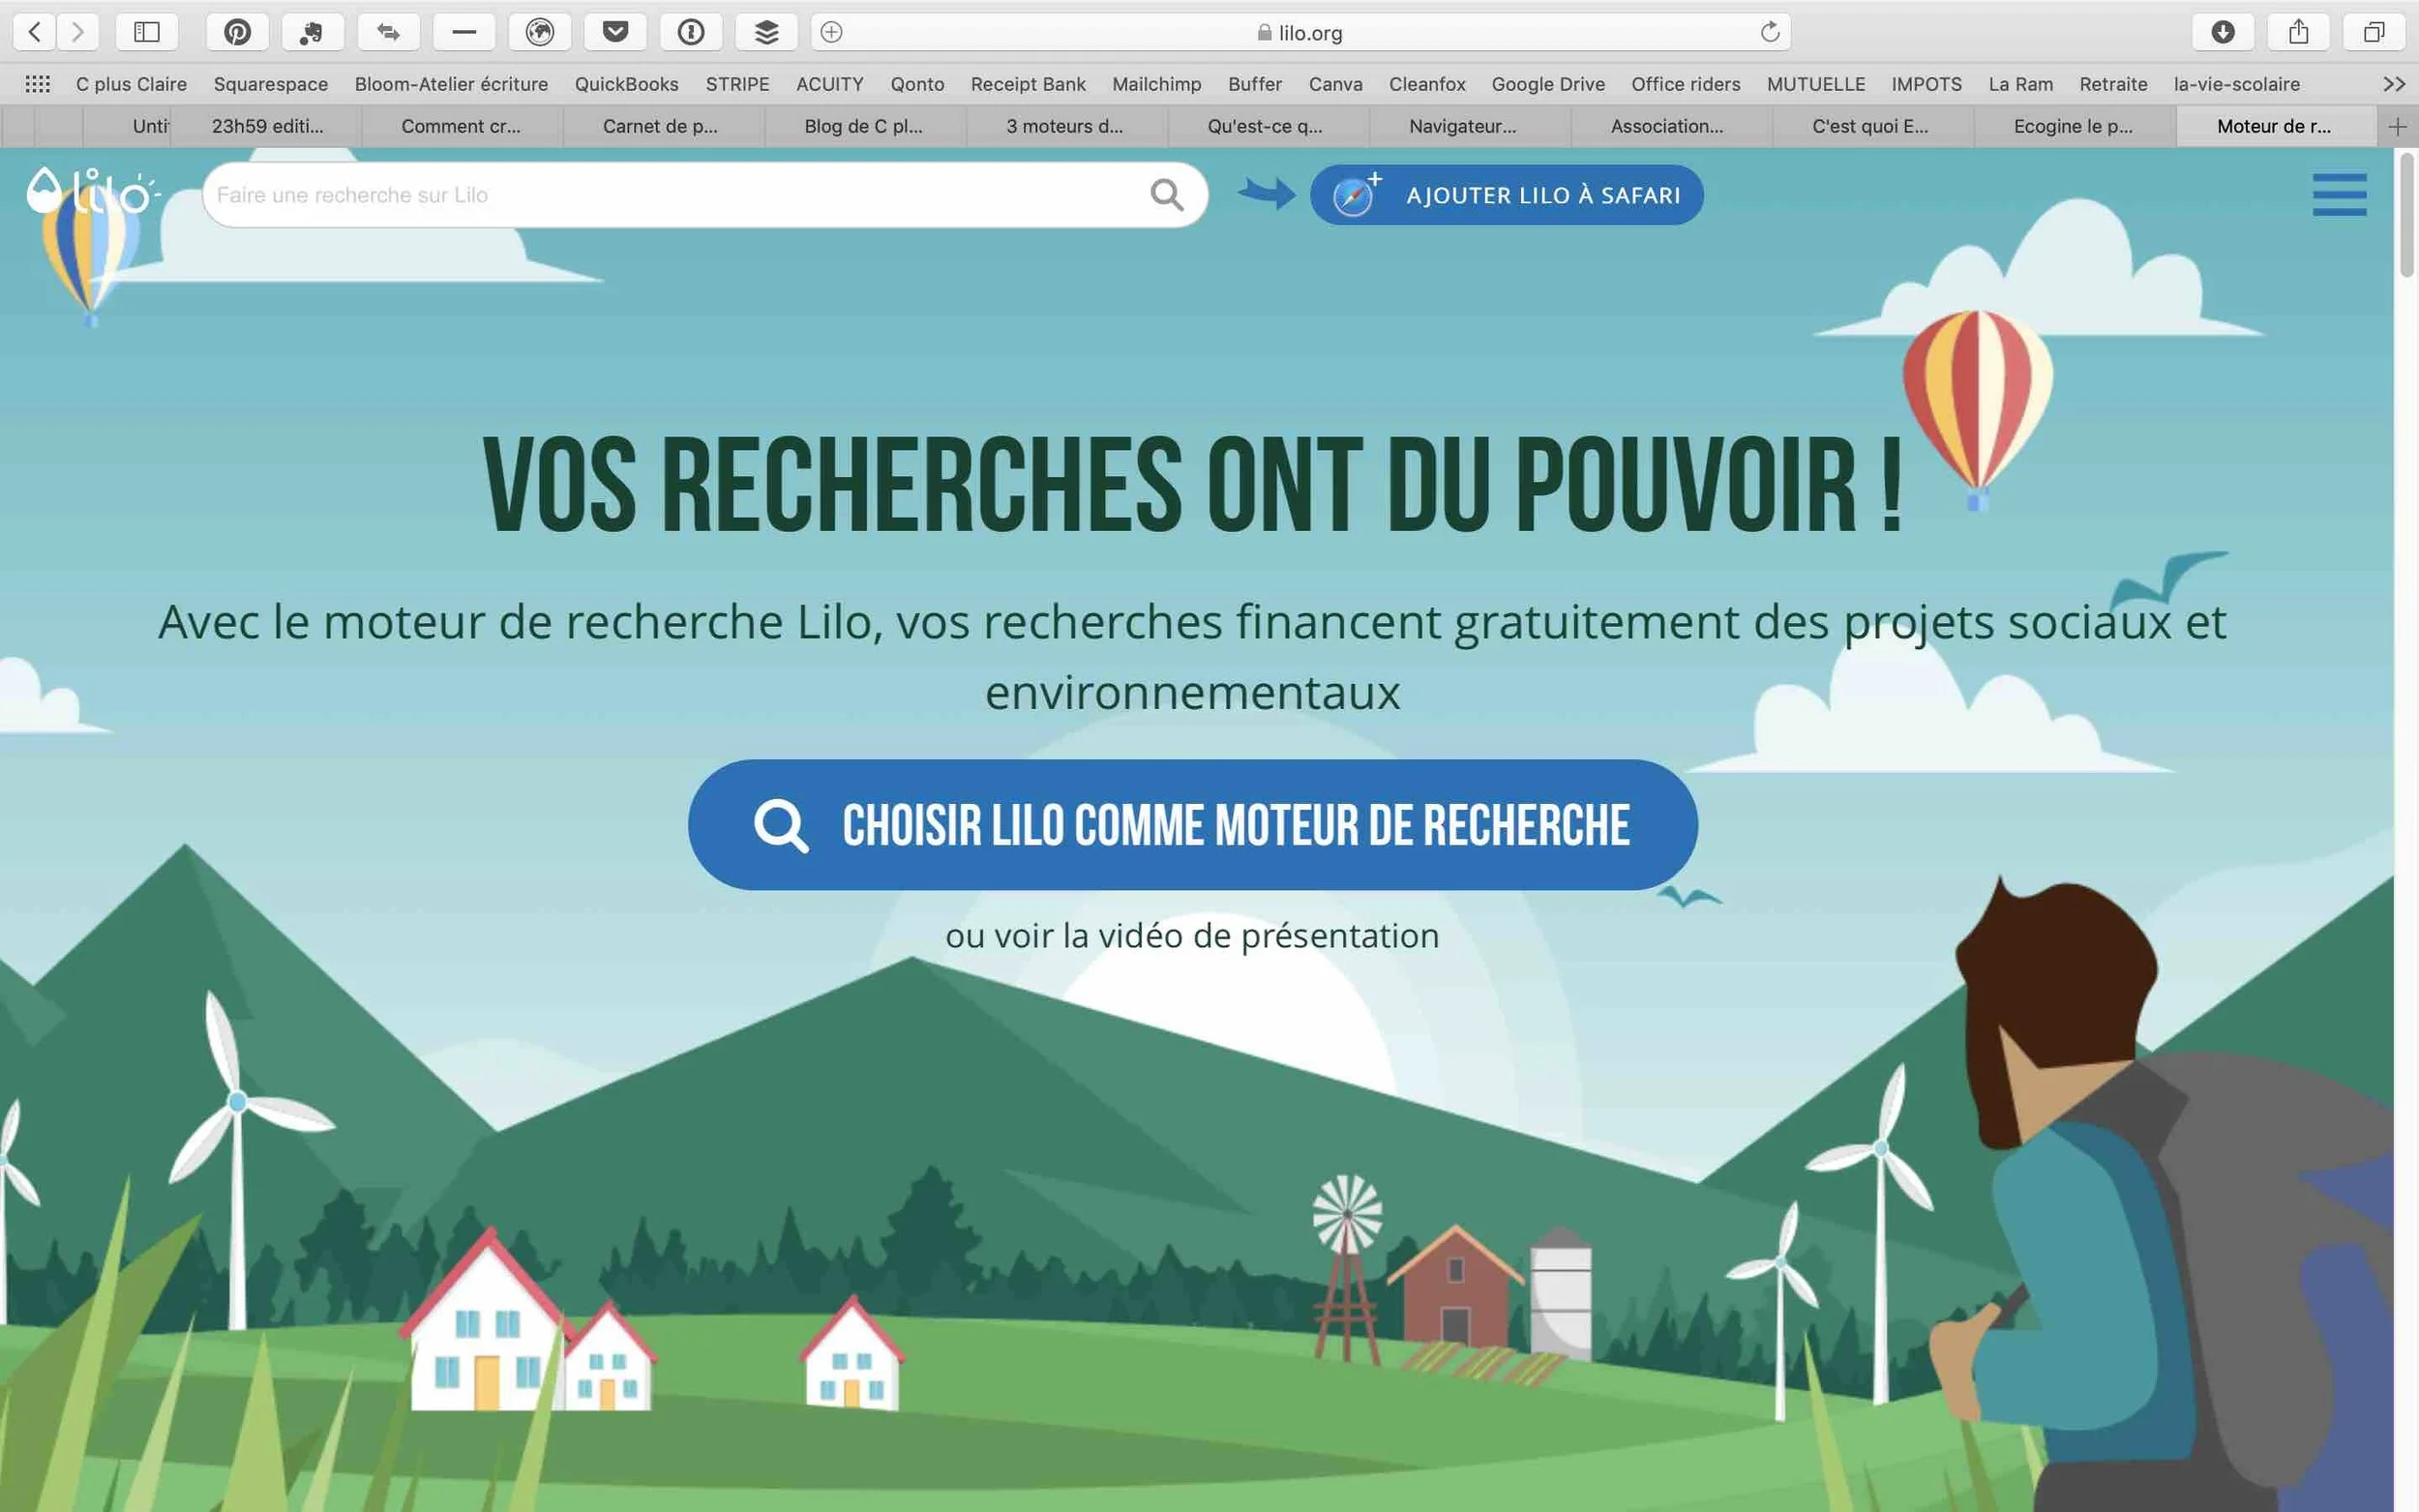Click the Pinterest extension icon

pos(237,32)
